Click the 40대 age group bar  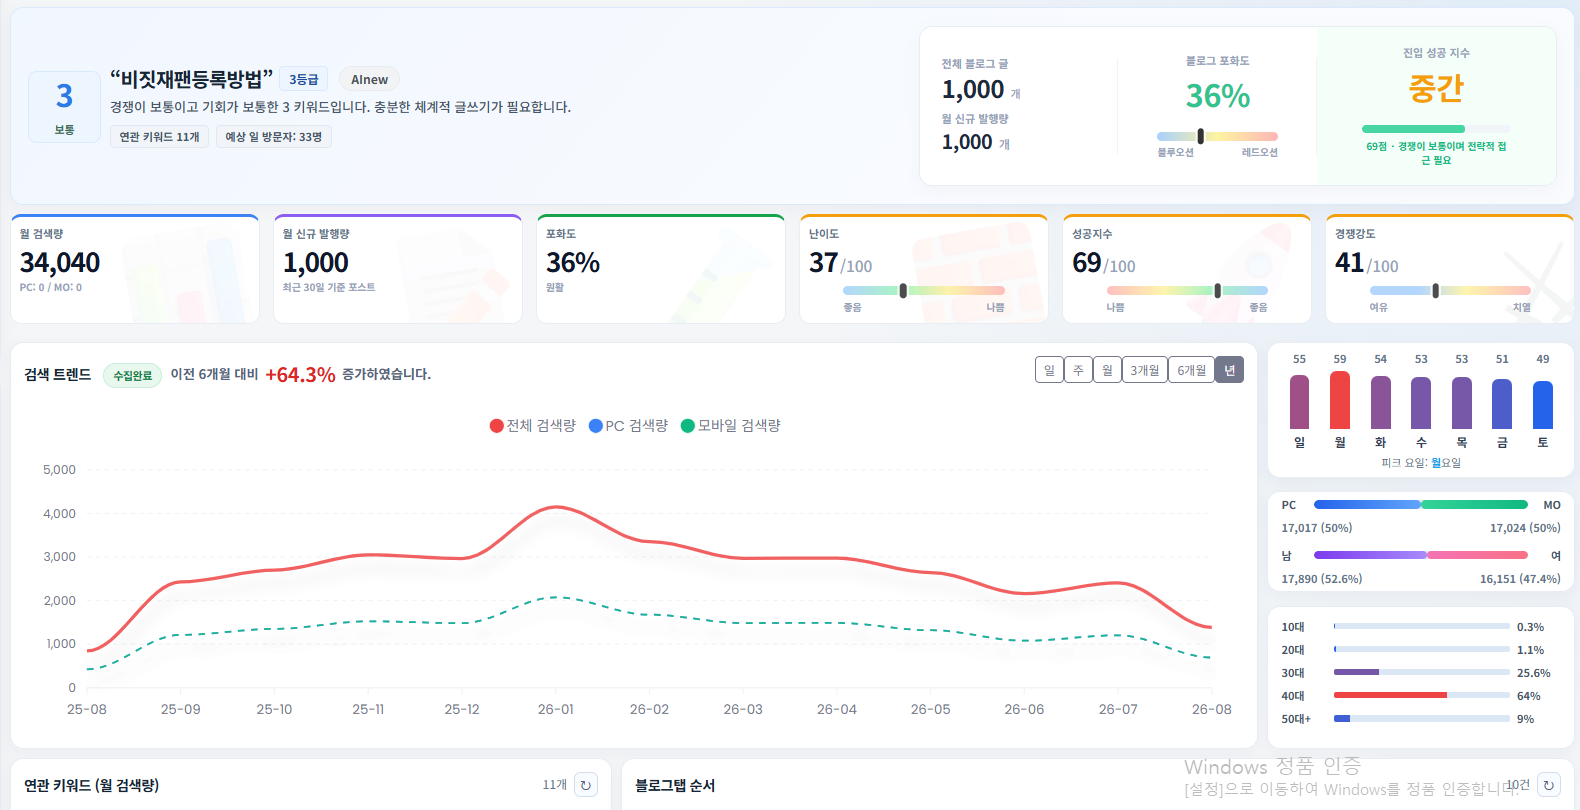click(x=1421, y=695)
